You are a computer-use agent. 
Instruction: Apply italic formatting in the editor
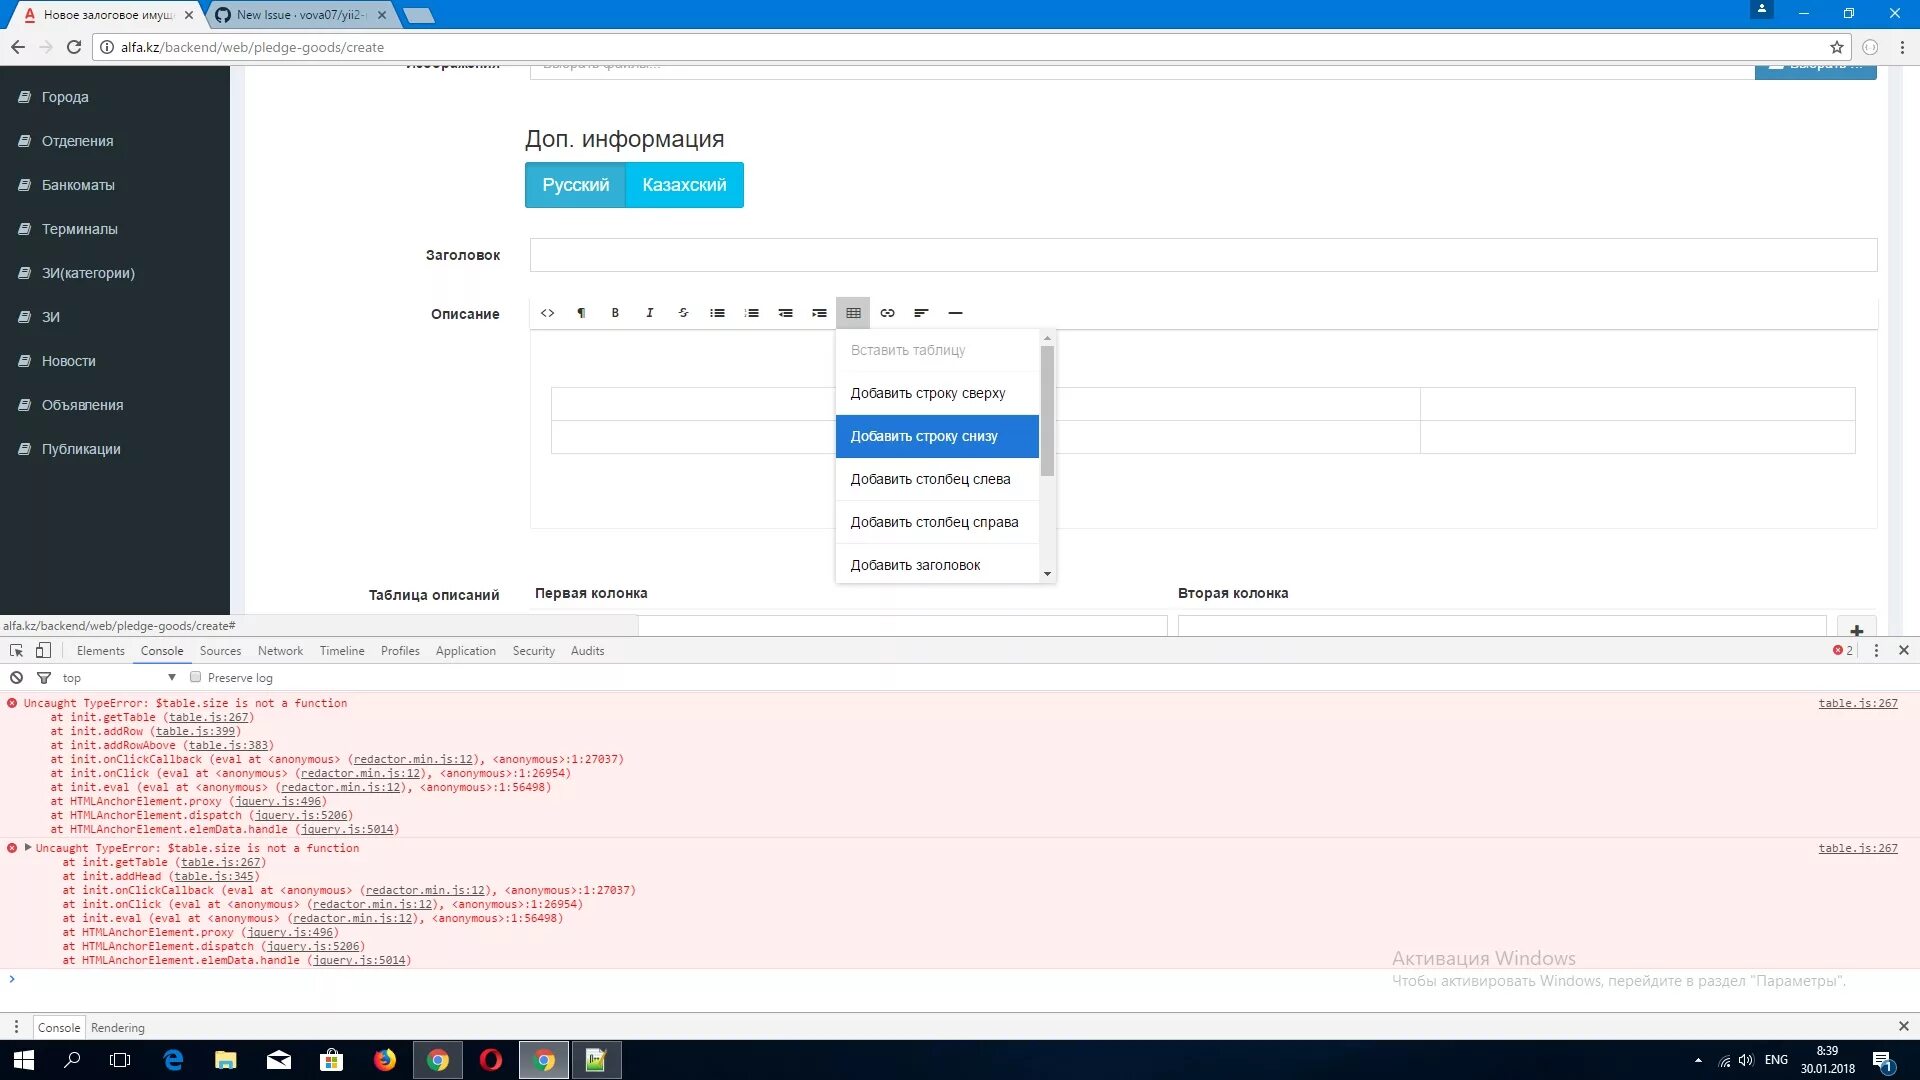pyautogui.click(x=649, y=313)
